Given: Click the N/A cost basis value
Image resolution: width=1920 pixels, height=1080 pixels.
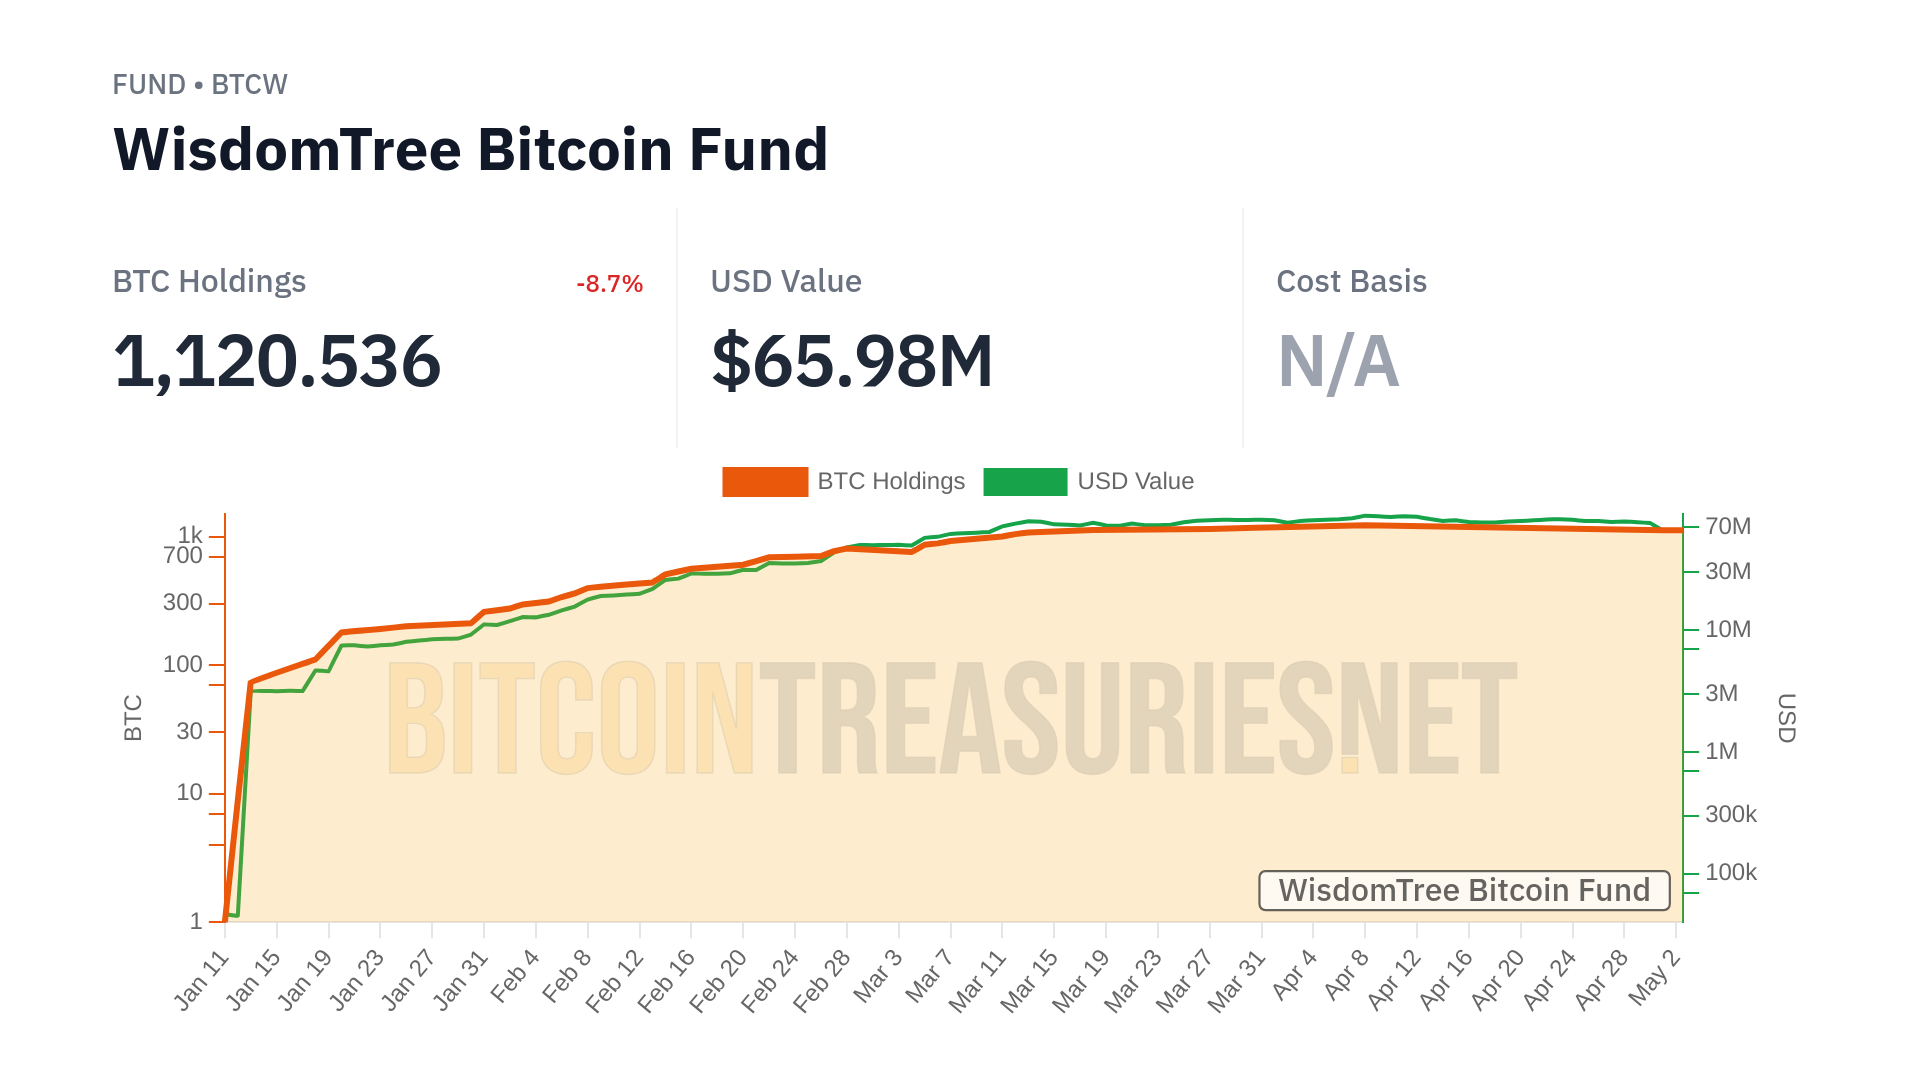Looking at the screenshot, I should tap(1338, 361).
